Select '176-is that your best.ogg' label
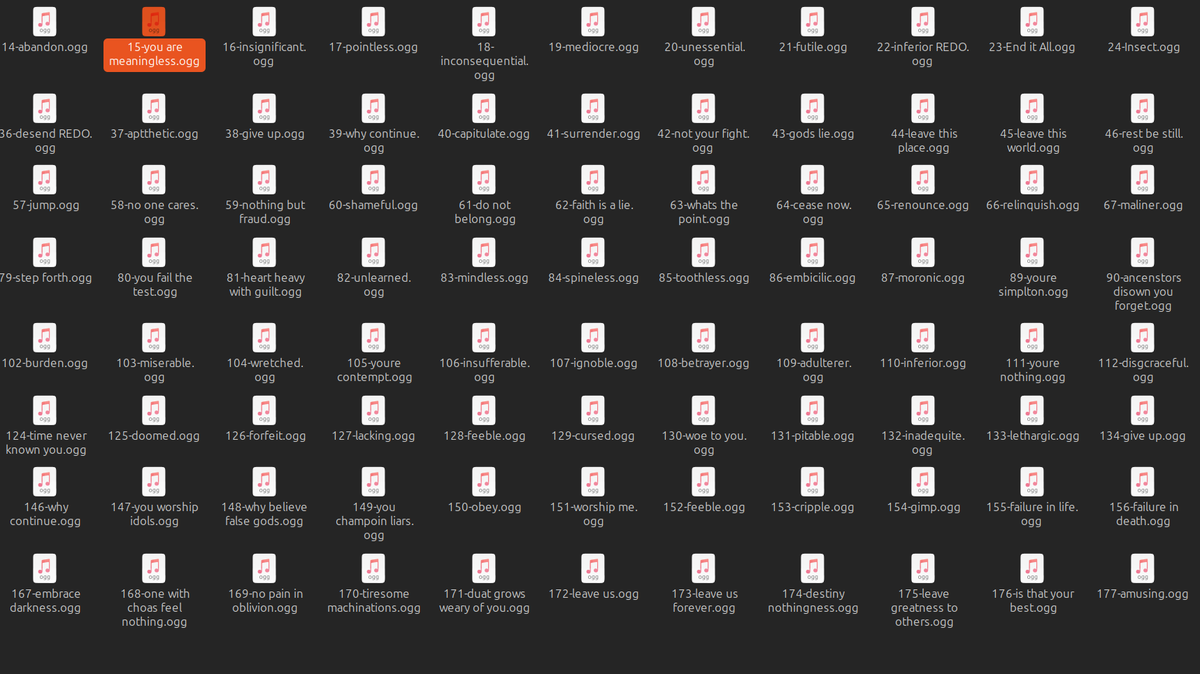The height and width of the screenshot is (674, 1200). pyautogui.click(x=1033, y=600)
